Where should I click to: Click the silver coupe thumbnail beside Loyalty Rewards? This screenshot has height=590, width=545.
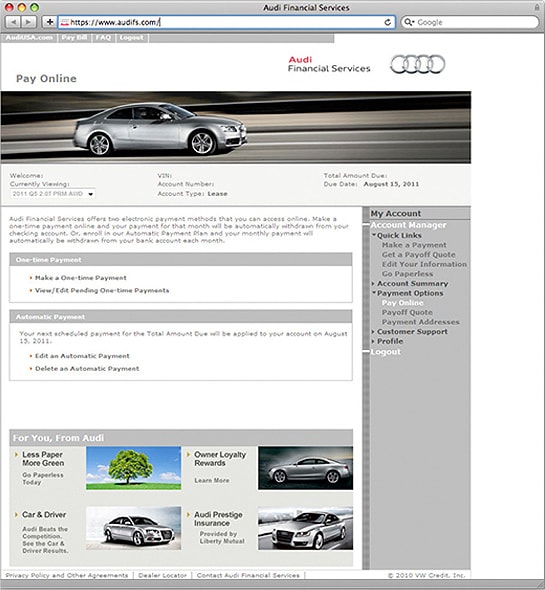(305, 468)
